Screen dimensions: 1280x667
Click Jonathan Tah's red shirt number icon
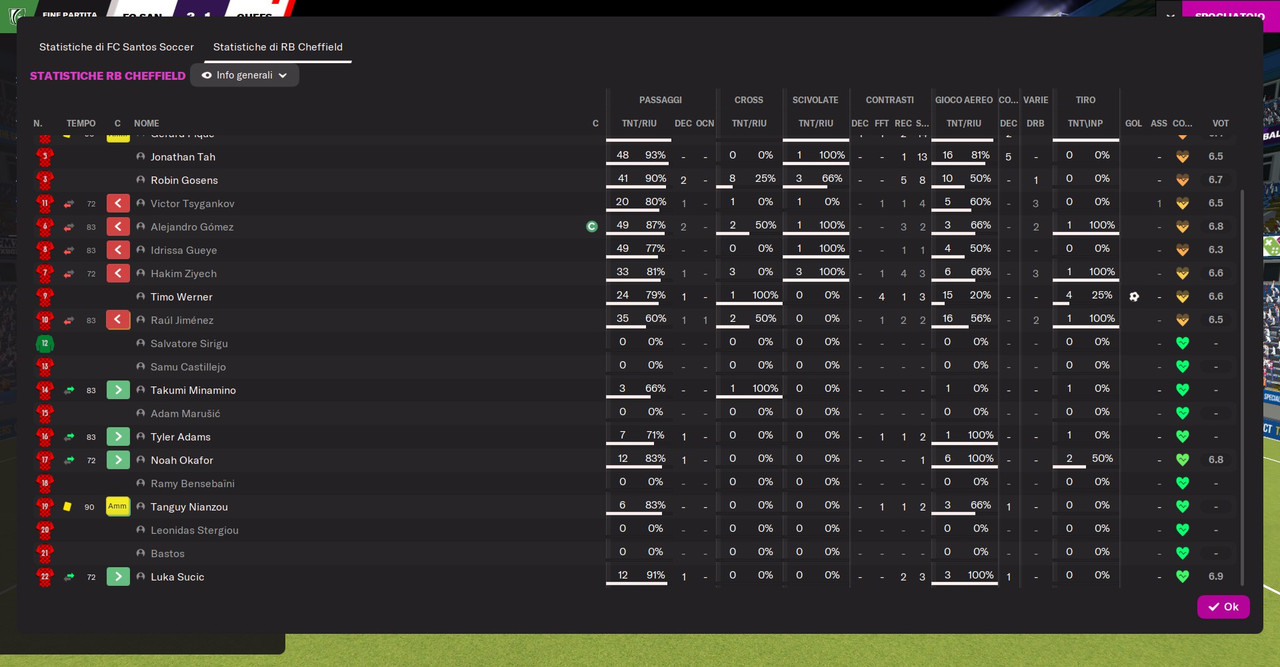click(44, 157)
